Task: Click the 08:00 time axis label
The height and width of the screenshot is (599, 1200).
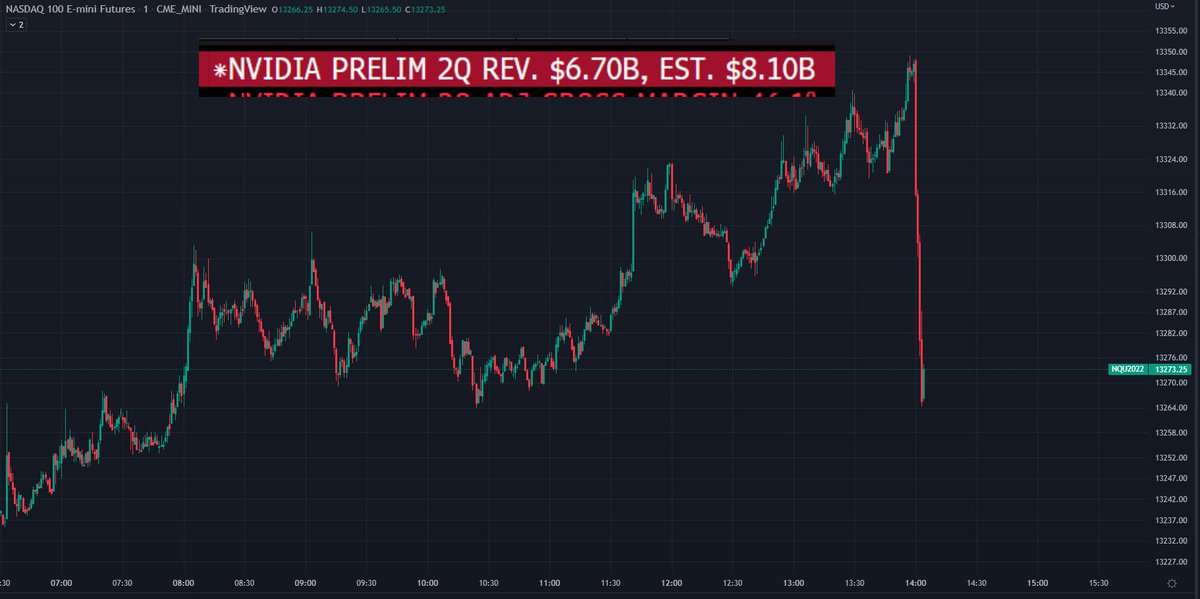Action: pos(183,583)
